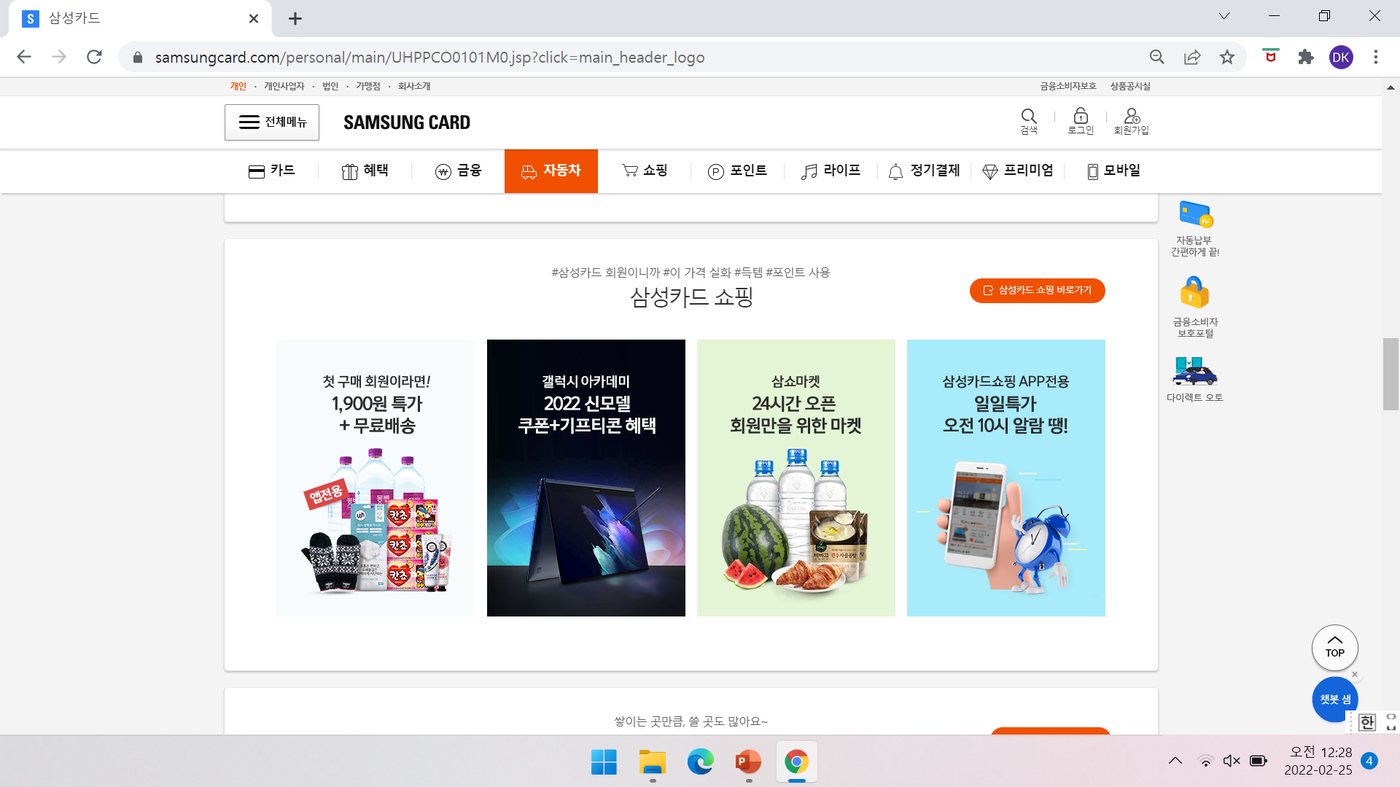Open the Chrome extensions puzzle icon
Image resolution: width=1400 pixels, height=787 pixels.
tap(1306, 57)
